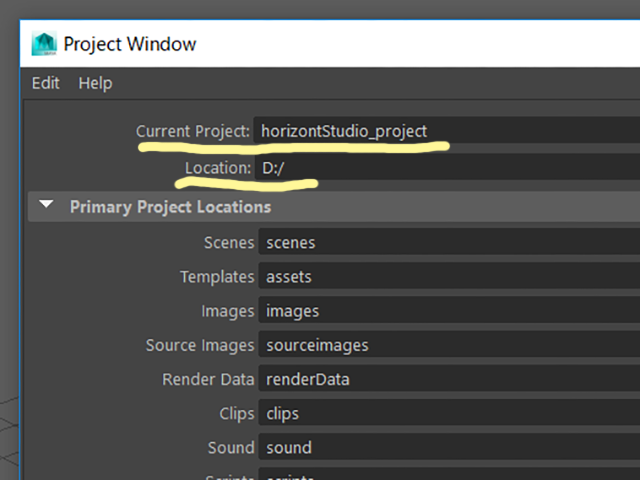
Task: Click the Maya icon in Project Window title bar
Action: point(44,44)
